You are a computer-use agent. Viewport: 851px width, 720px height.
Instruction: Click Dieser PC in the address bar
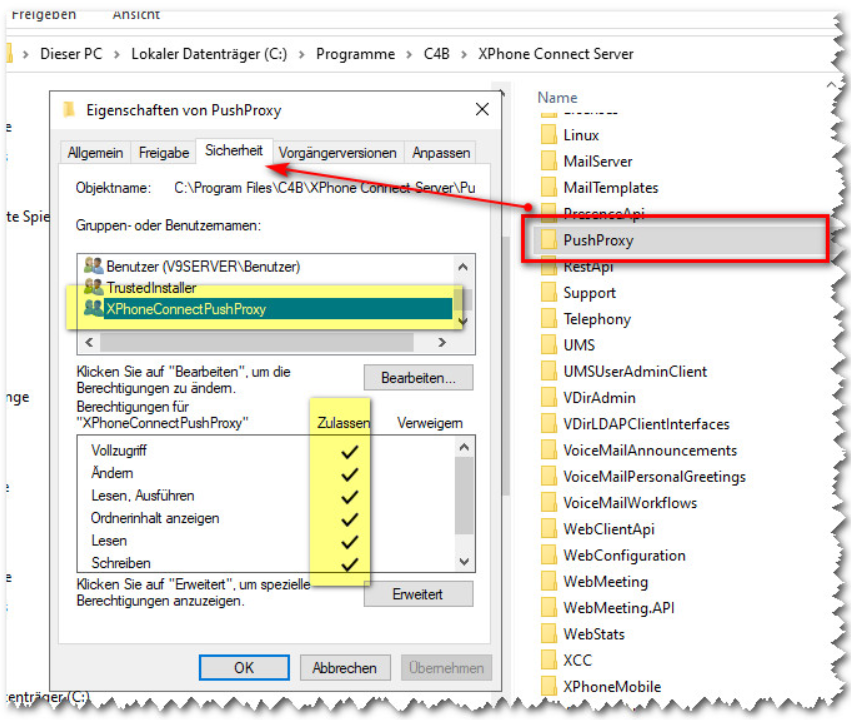(x=71, y=54)
